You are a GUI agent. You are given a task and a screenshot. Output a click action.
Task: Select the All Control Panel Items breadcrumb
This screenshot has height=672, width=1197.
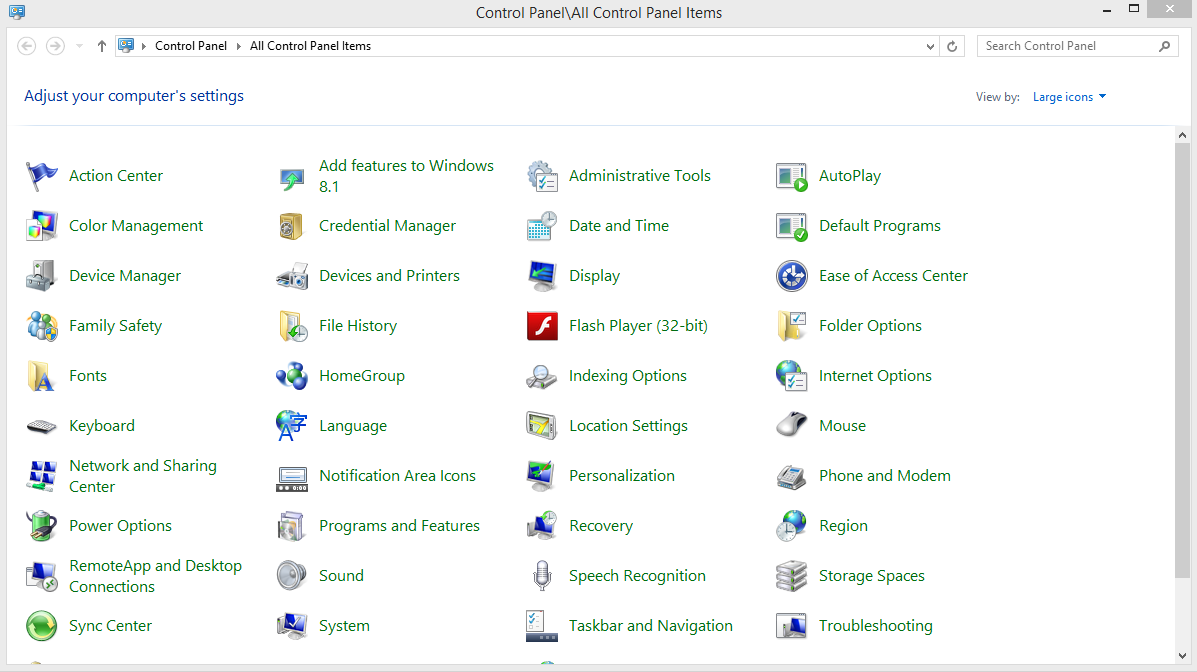(x=310, y=46)
